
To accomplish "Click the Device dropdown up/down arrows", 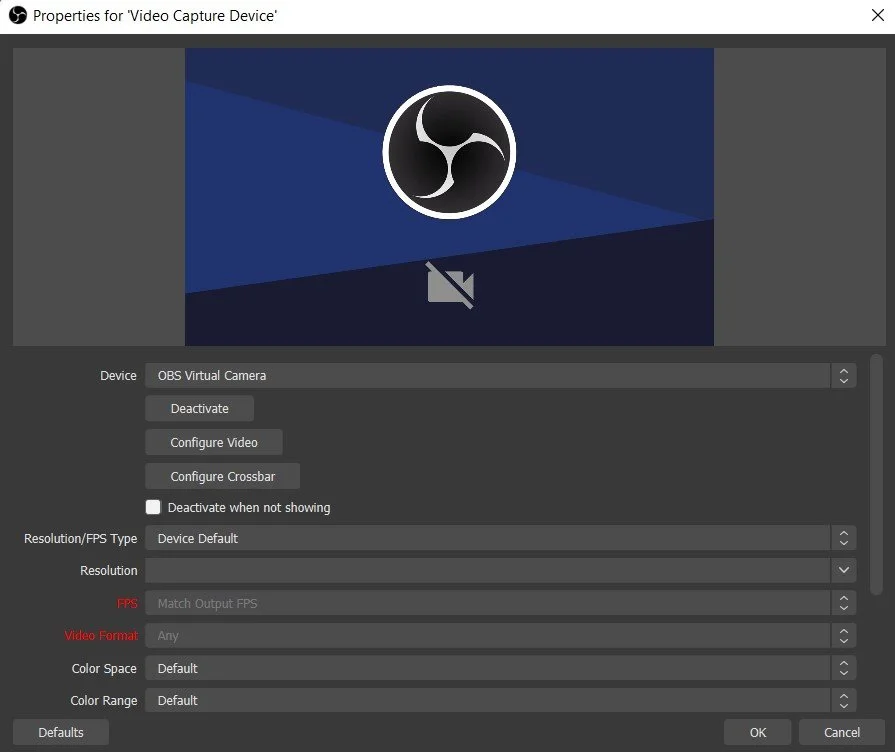I will pyautogui.click(x=844, y=376).
